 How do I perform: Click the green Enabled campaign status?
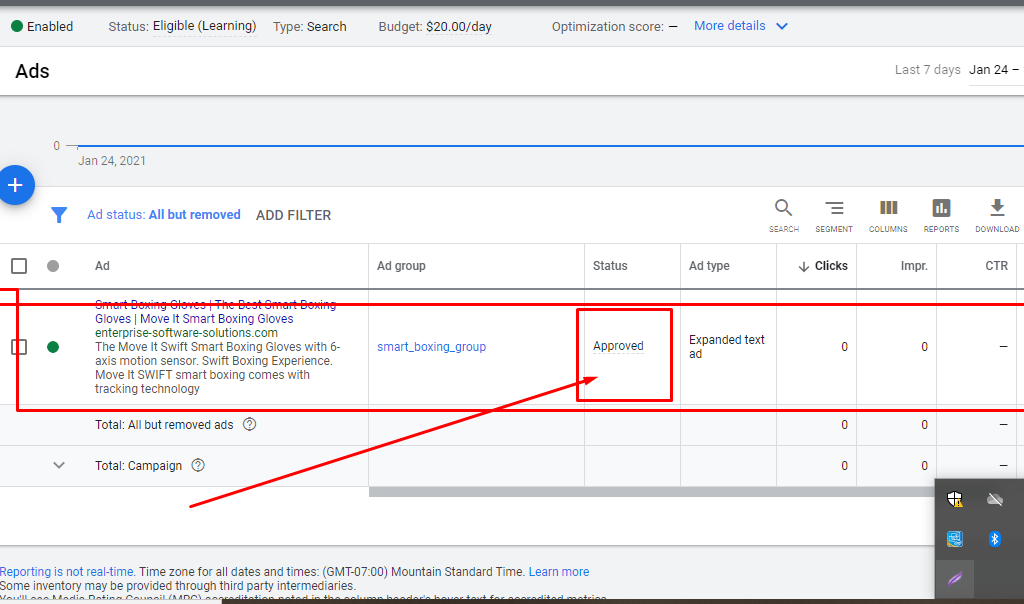(42, 26)
